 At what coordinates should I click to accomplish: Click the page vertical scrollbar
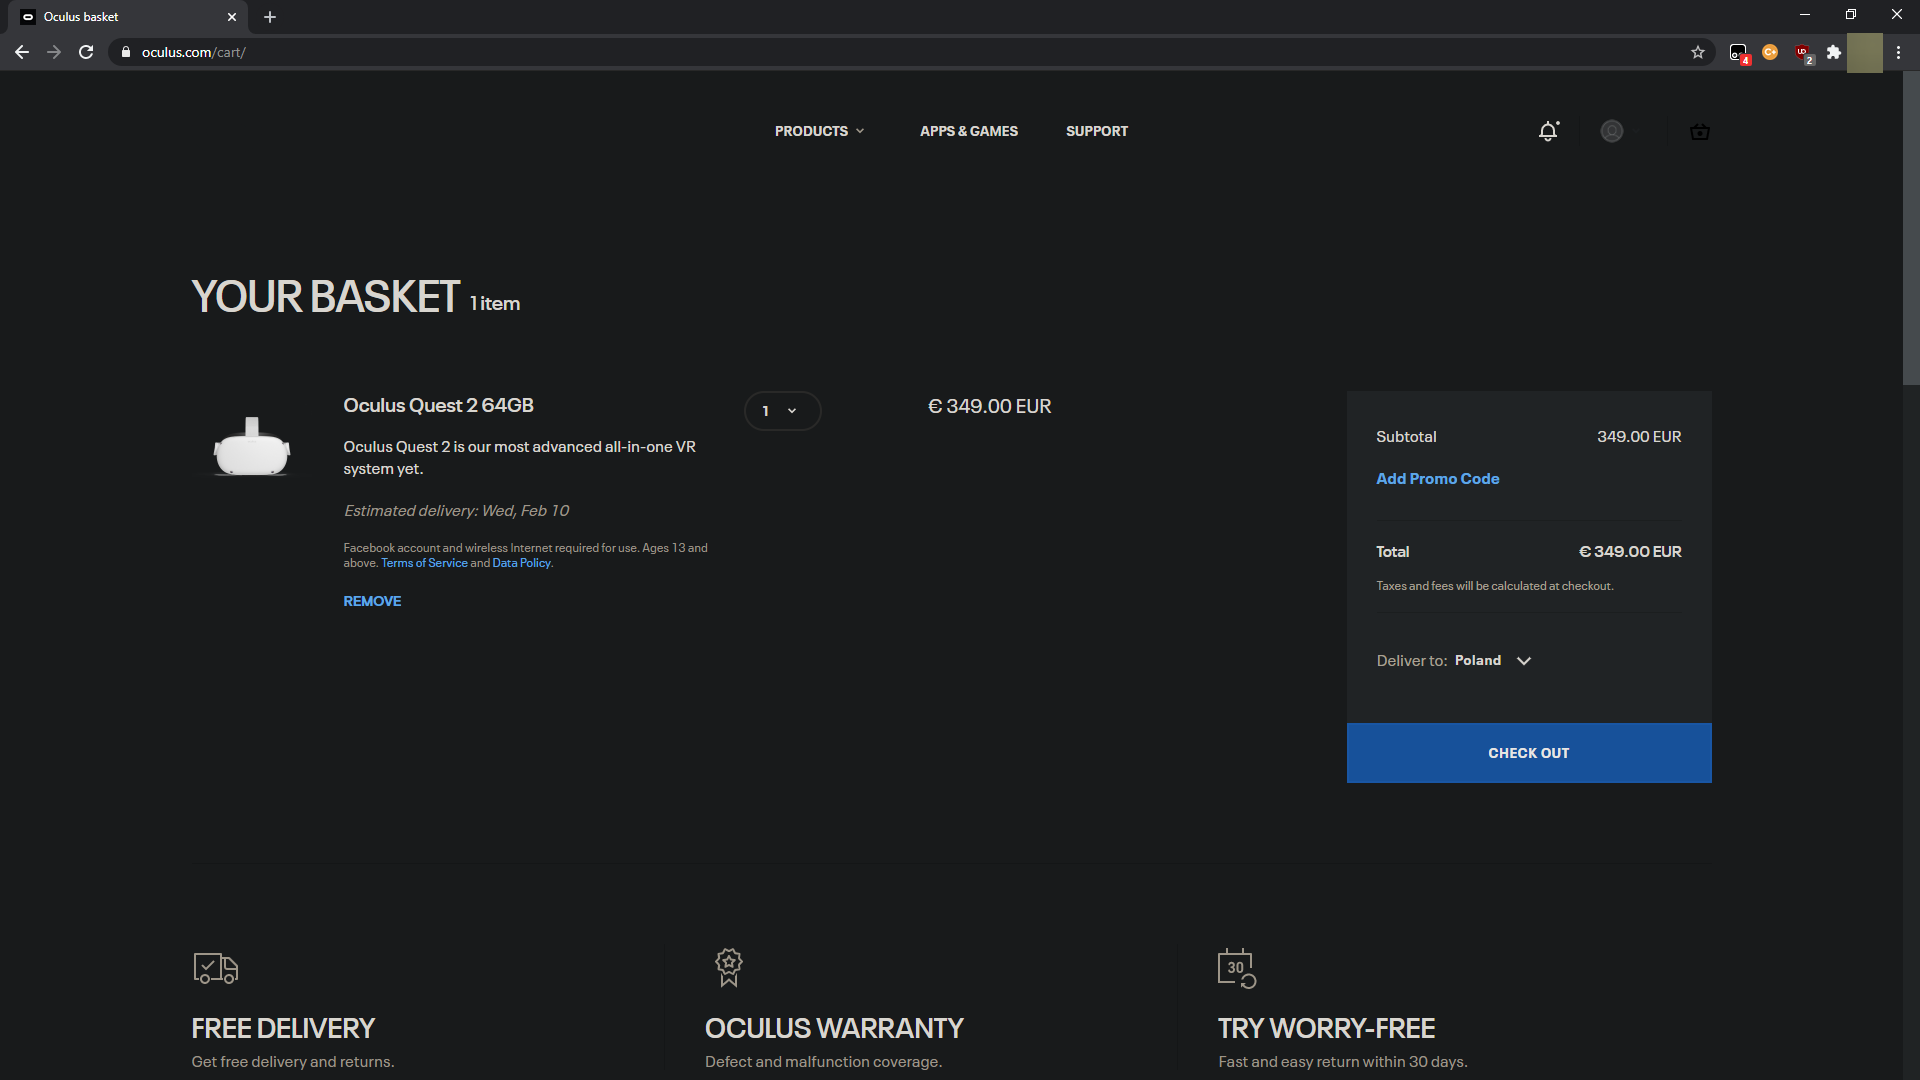point(1910,230)
